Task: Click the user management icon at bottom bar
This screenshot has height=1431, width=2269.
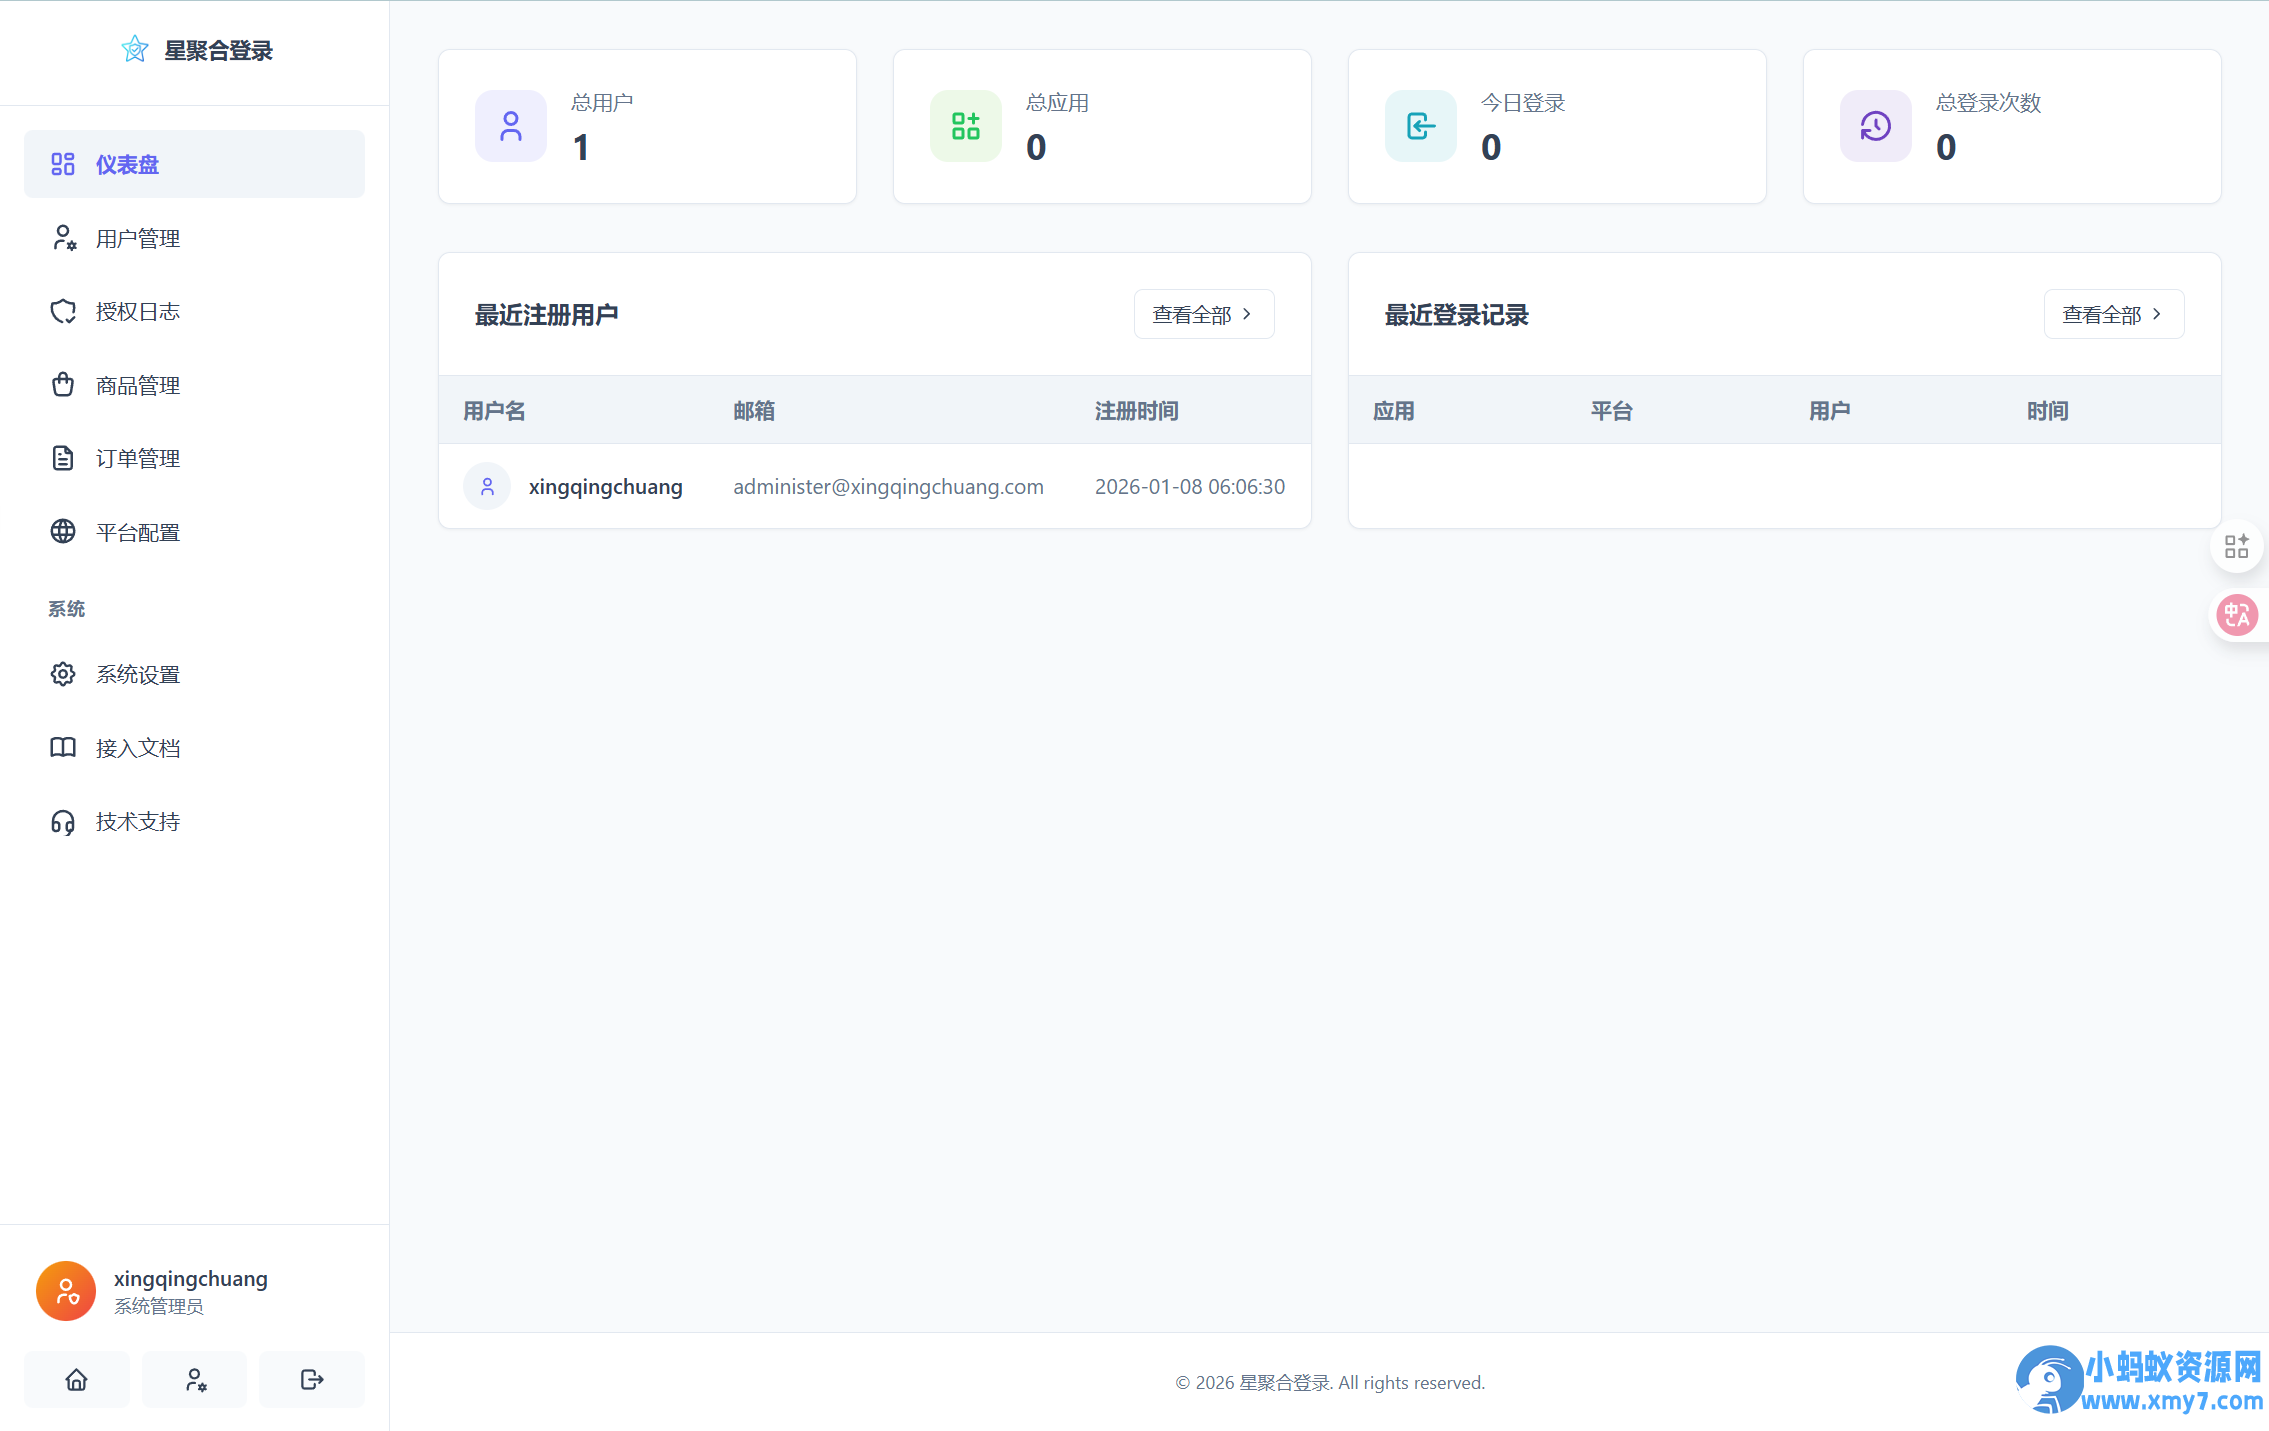Action: pyautogui.click(x=194, y=1379)
